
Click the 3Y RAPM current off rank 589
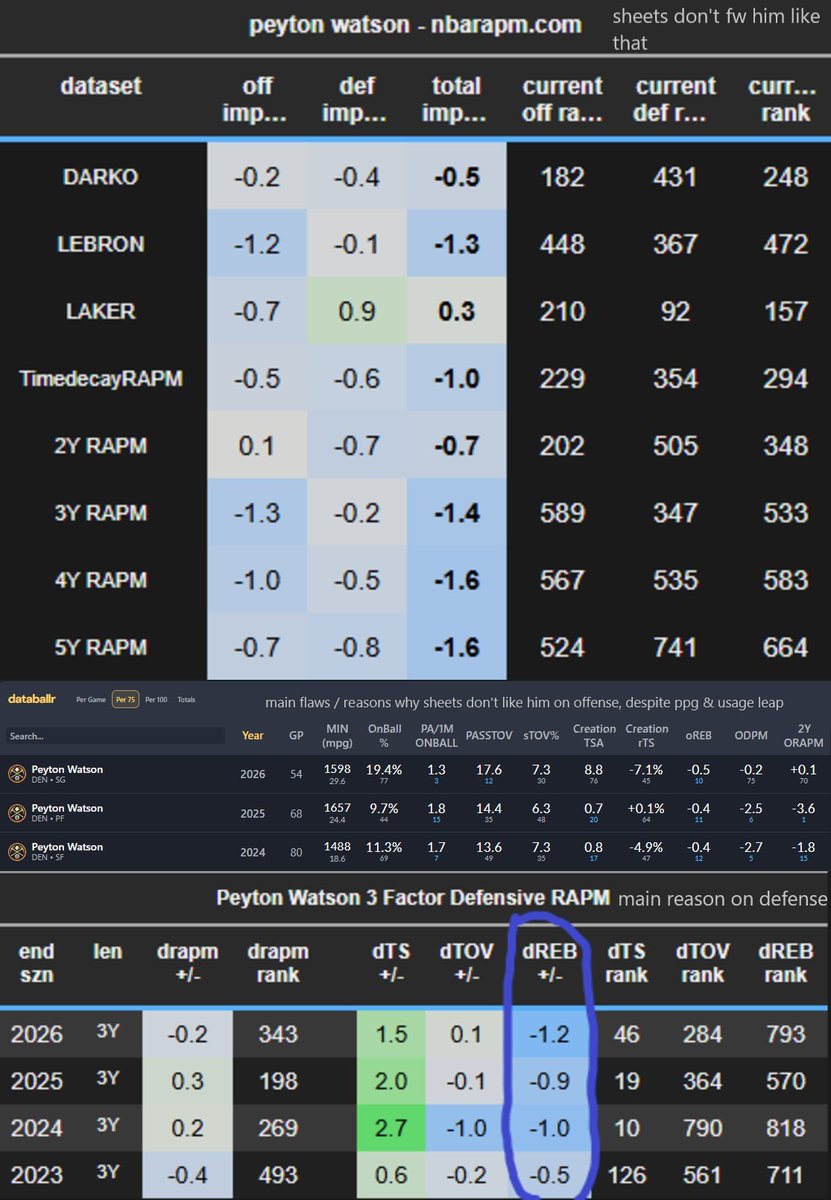click(x=562, y=513)
